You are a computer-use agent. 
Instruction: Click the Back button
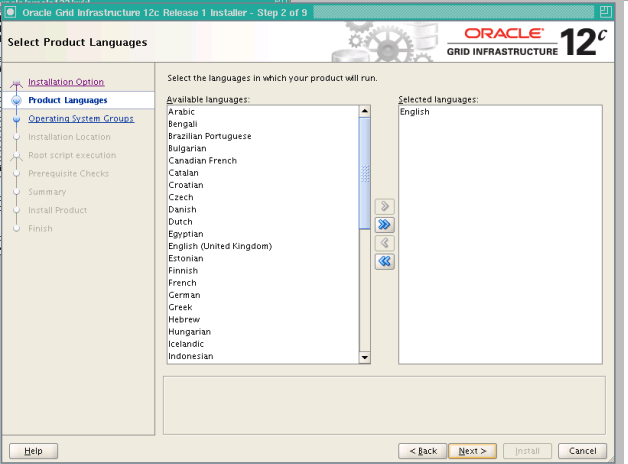click(x=423, y=451)
